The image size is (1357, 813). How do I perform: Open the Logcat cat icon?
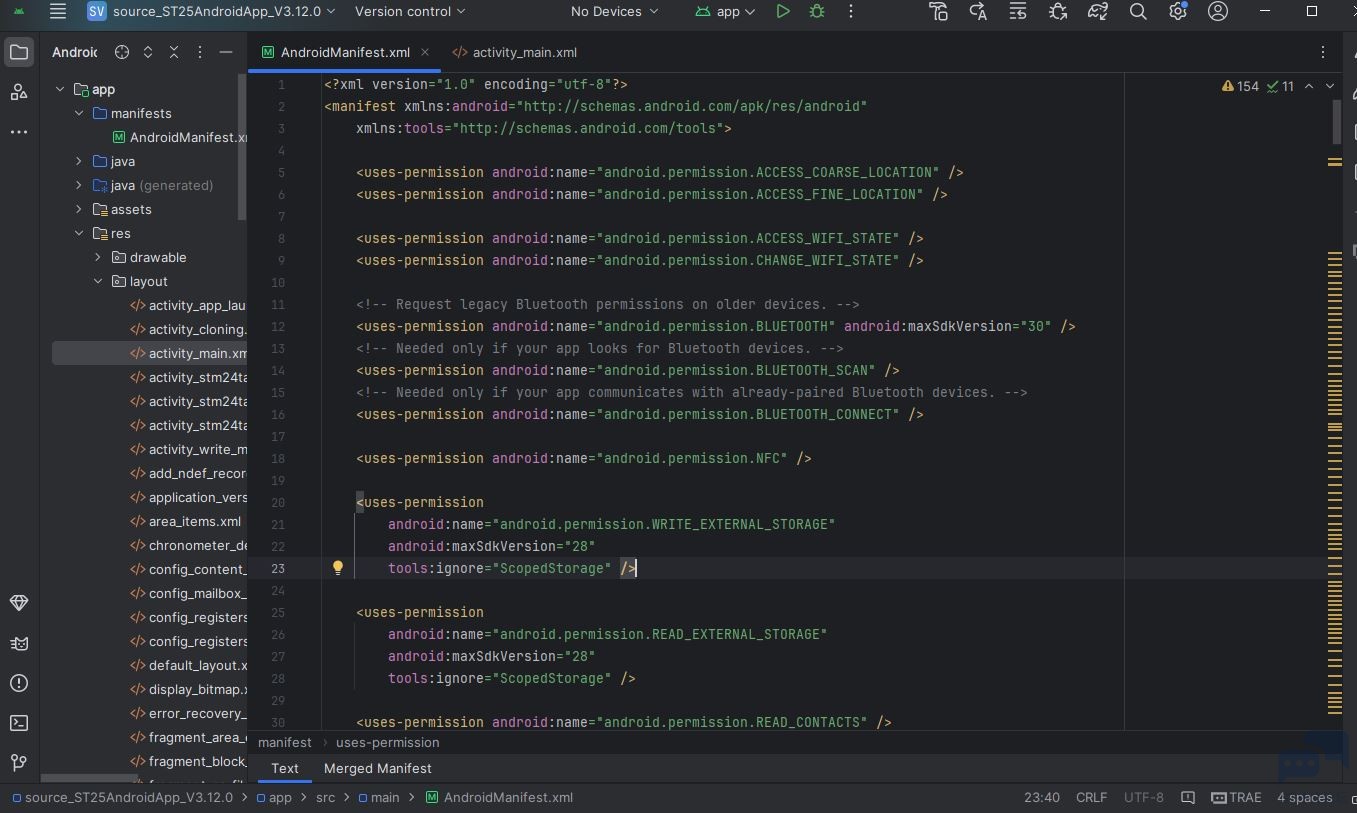click(18, 643)
